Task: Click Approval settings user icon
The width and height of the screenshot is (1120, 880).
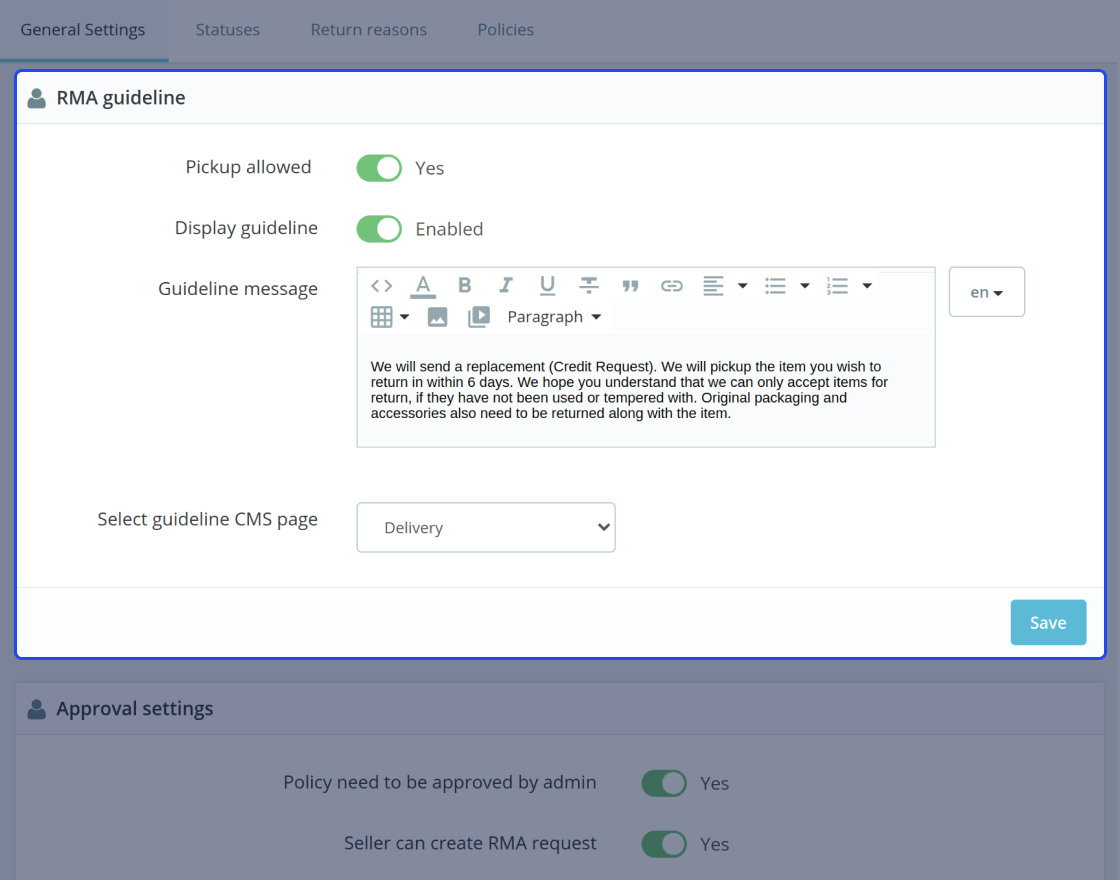Action: 36,709
